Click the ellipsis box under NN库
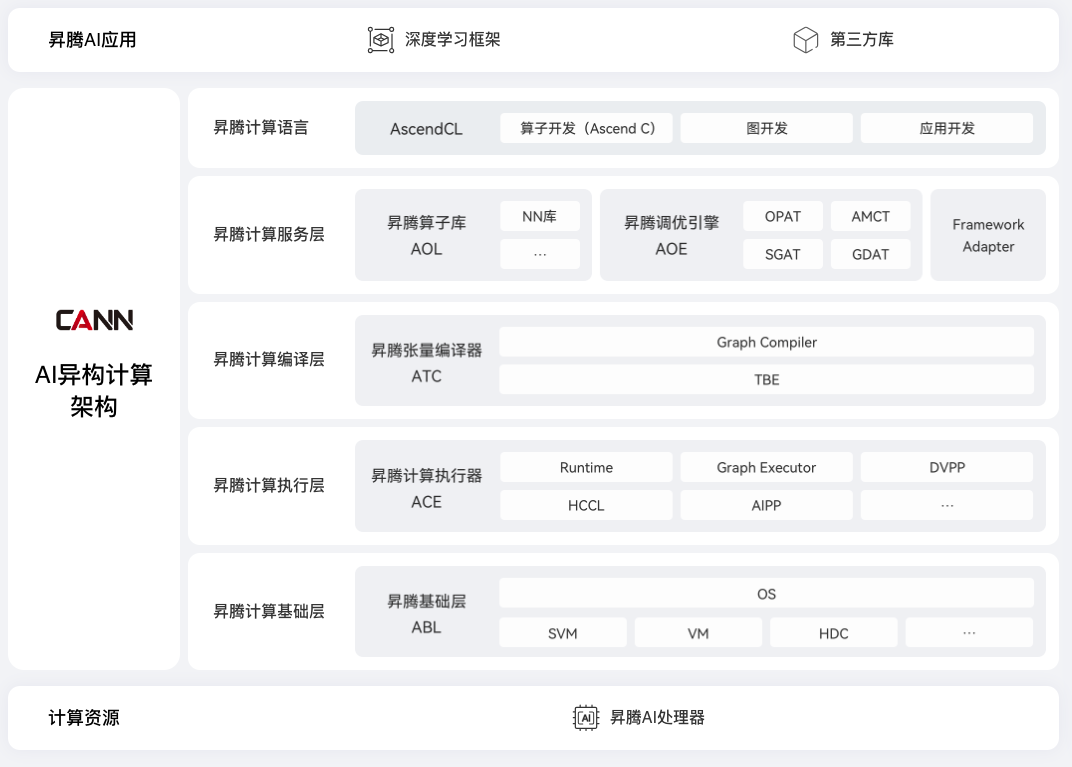 540,254
